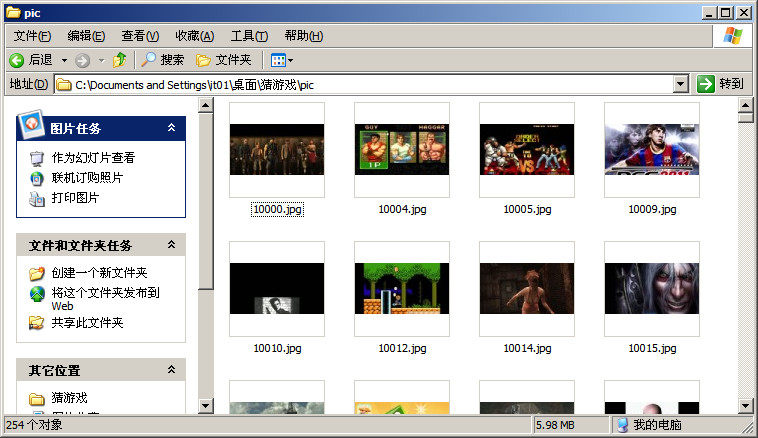This screenshot has height=438, width=758.
Task: Open the 文件(F) menu
Action: (x=32, y=36)
